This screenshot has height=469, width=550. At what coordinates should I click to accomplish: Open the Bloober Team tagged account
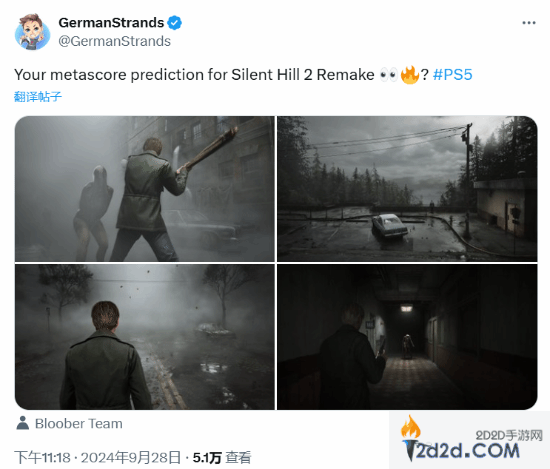point(79,423)
